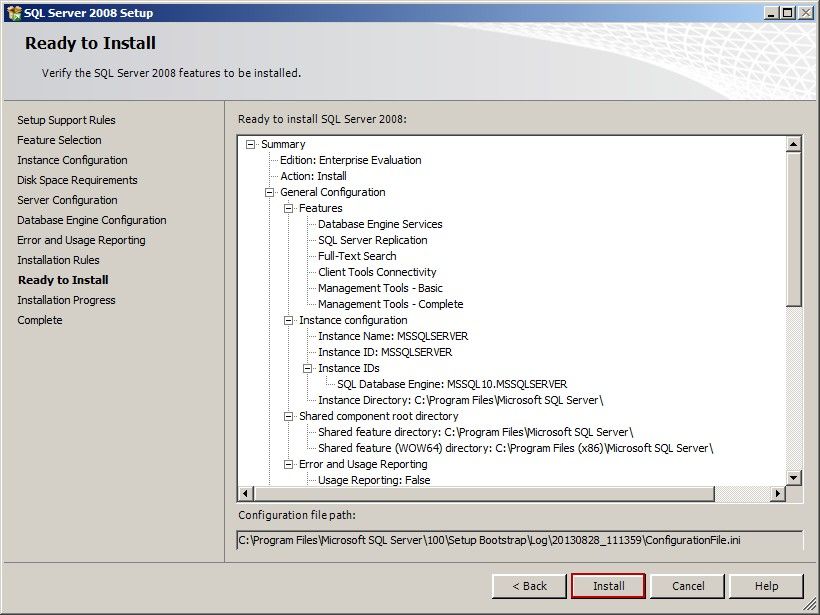
Task: Select General Configuration label
Action: pos(333,192)
